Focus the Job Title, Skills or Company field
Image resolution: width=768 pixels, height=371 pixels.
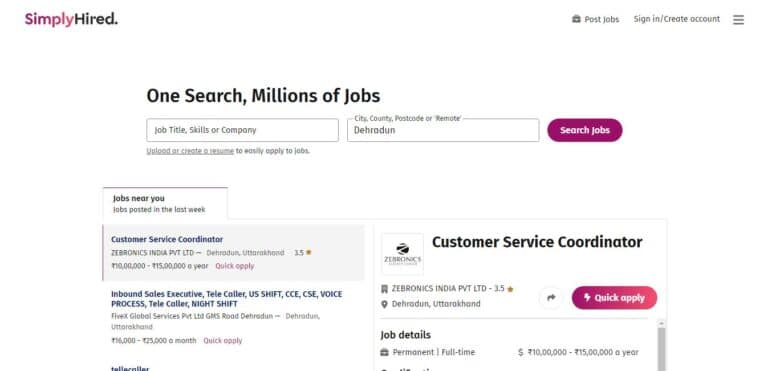click(x=242, y=130)
